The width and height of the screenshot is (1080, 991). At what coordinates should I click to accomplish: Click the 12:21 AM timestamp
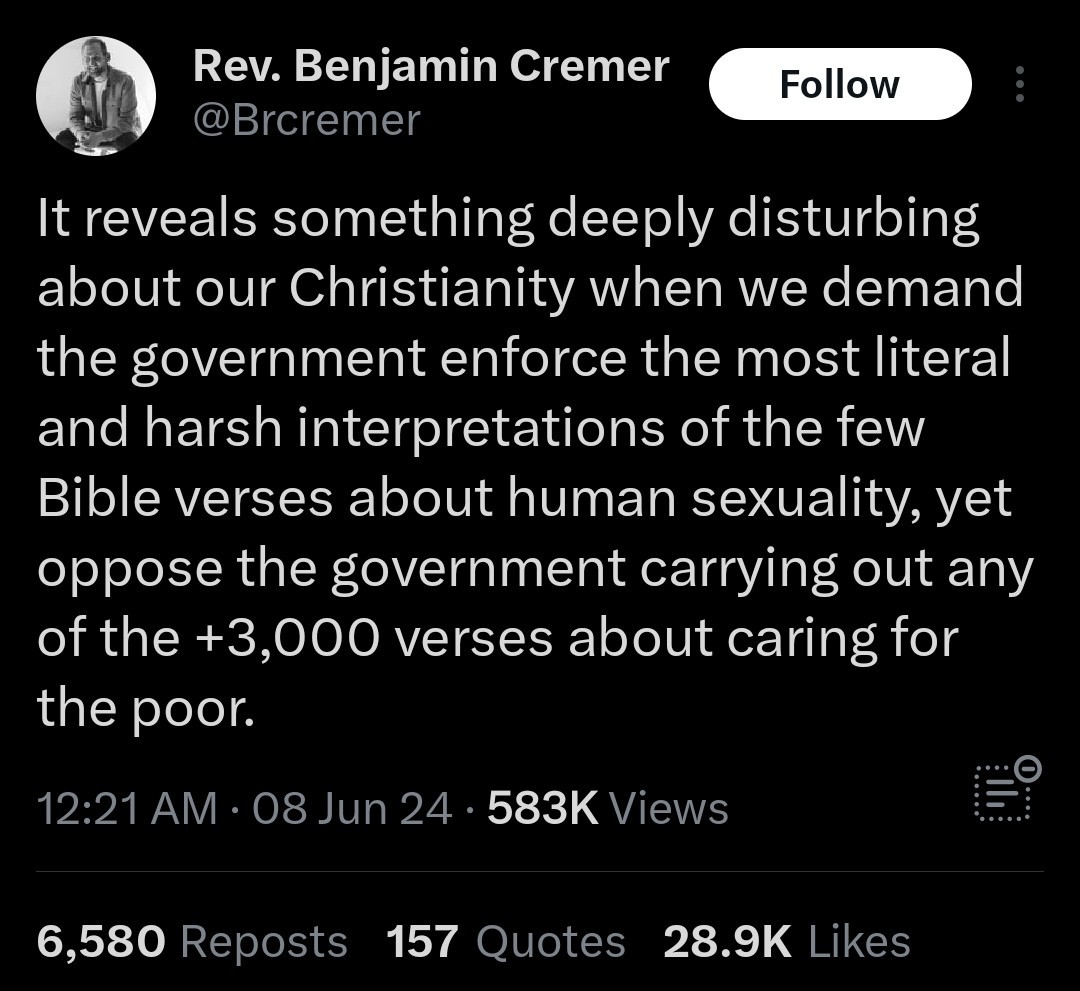point(127,809)
